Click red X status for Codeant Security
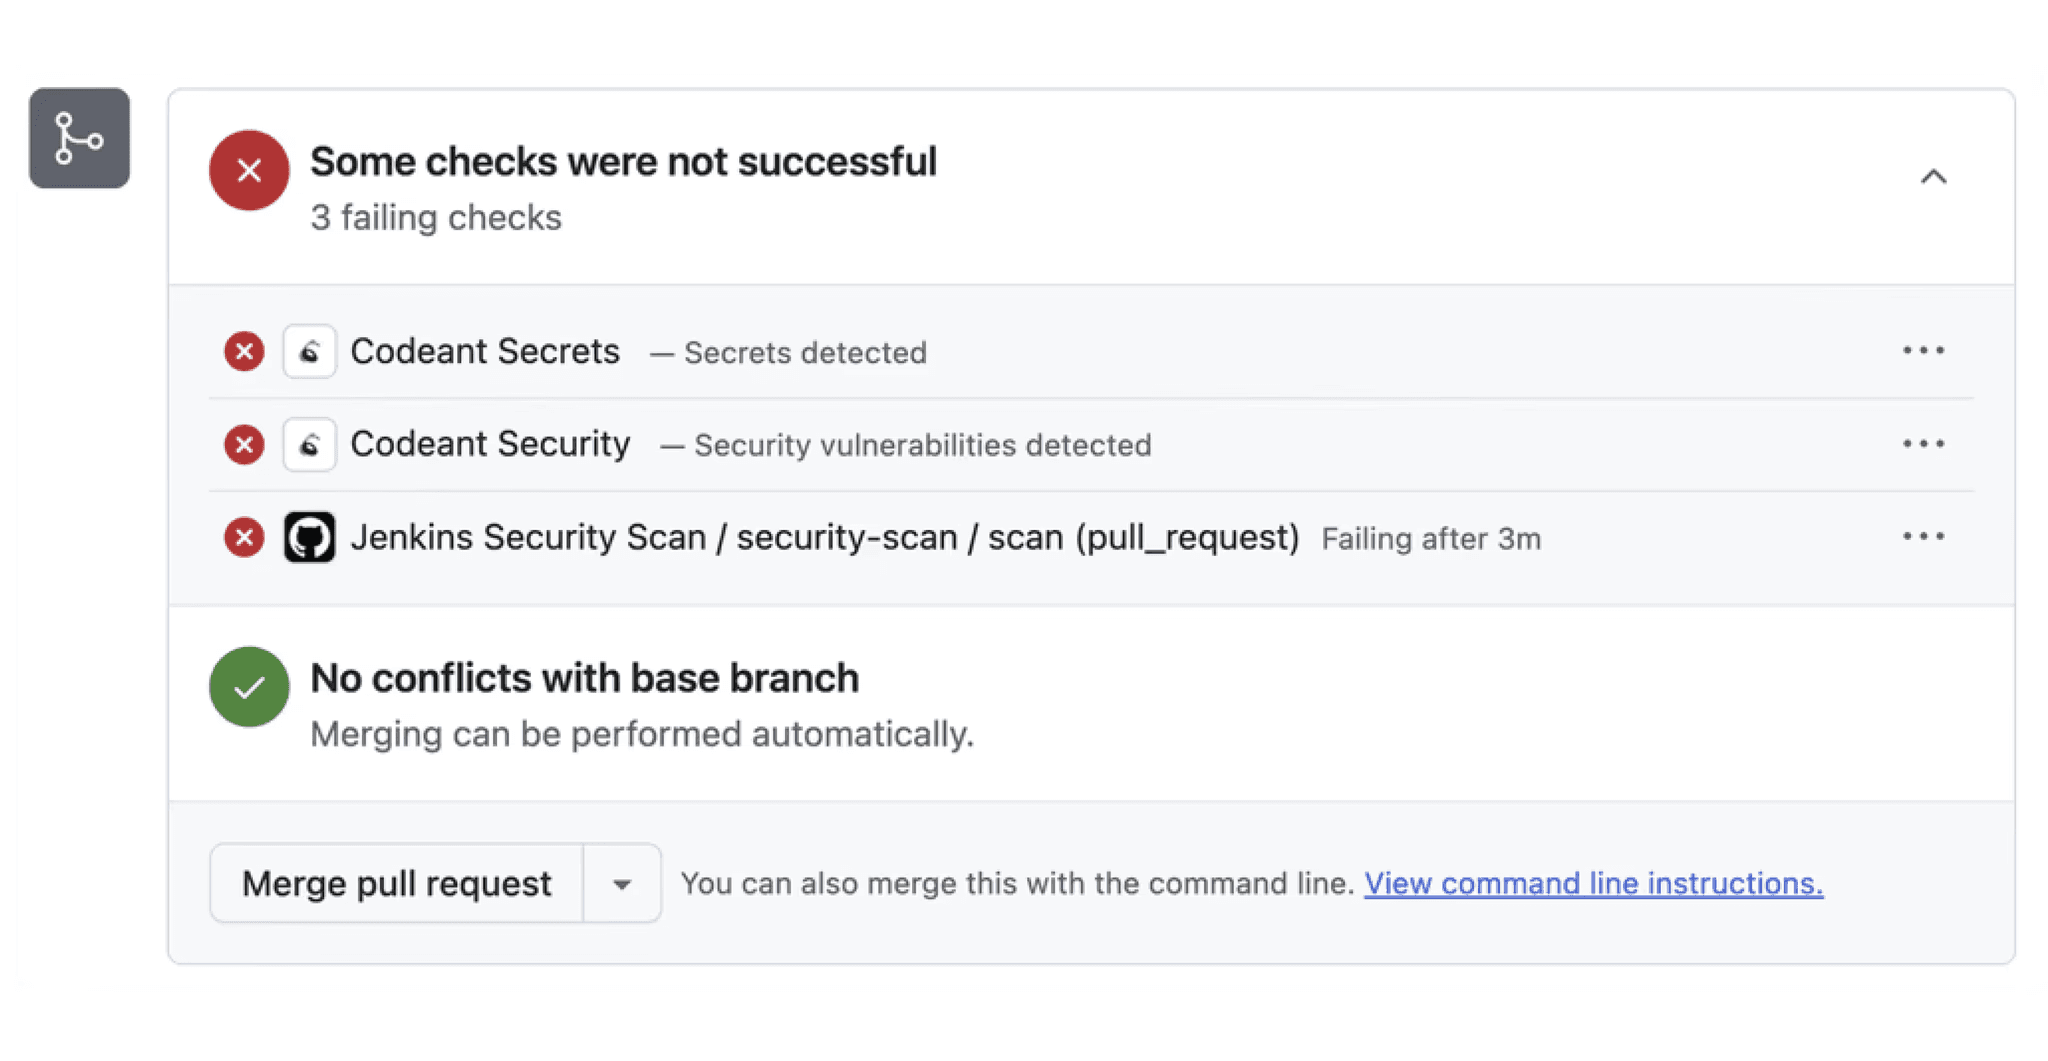 click(244, 444)
